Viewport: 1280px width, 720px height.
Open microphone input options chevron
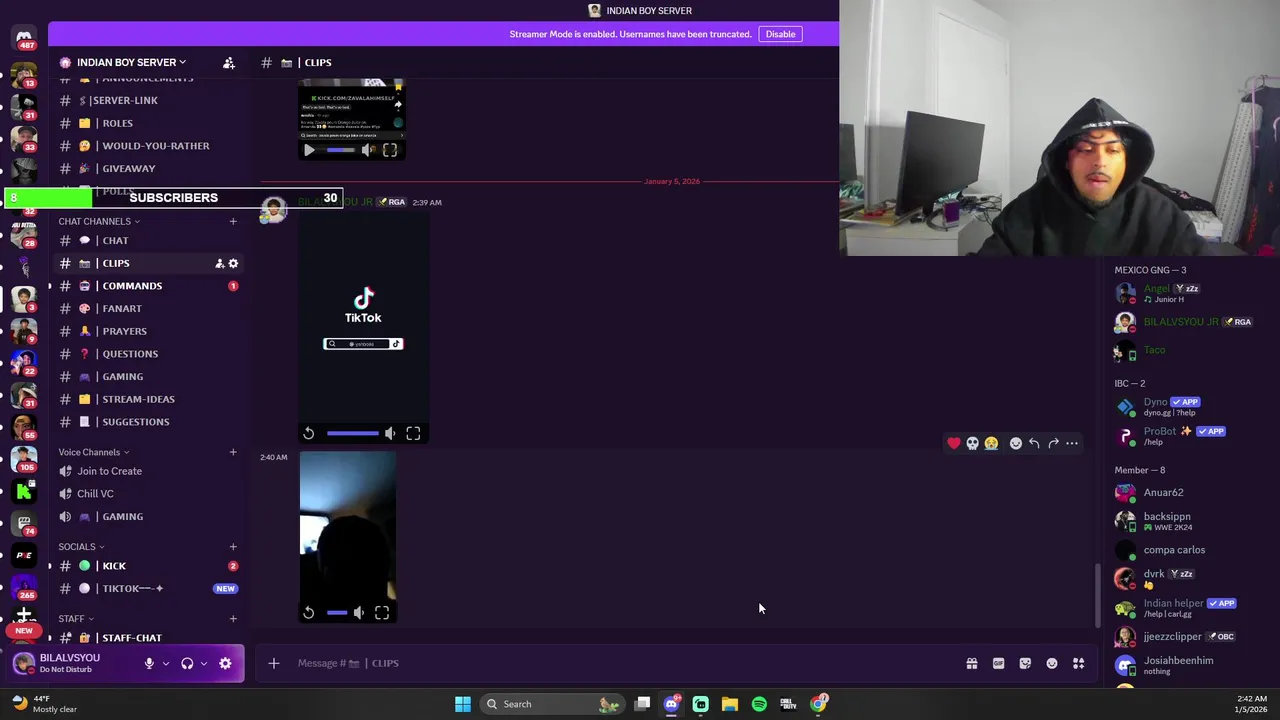point(165,663)
